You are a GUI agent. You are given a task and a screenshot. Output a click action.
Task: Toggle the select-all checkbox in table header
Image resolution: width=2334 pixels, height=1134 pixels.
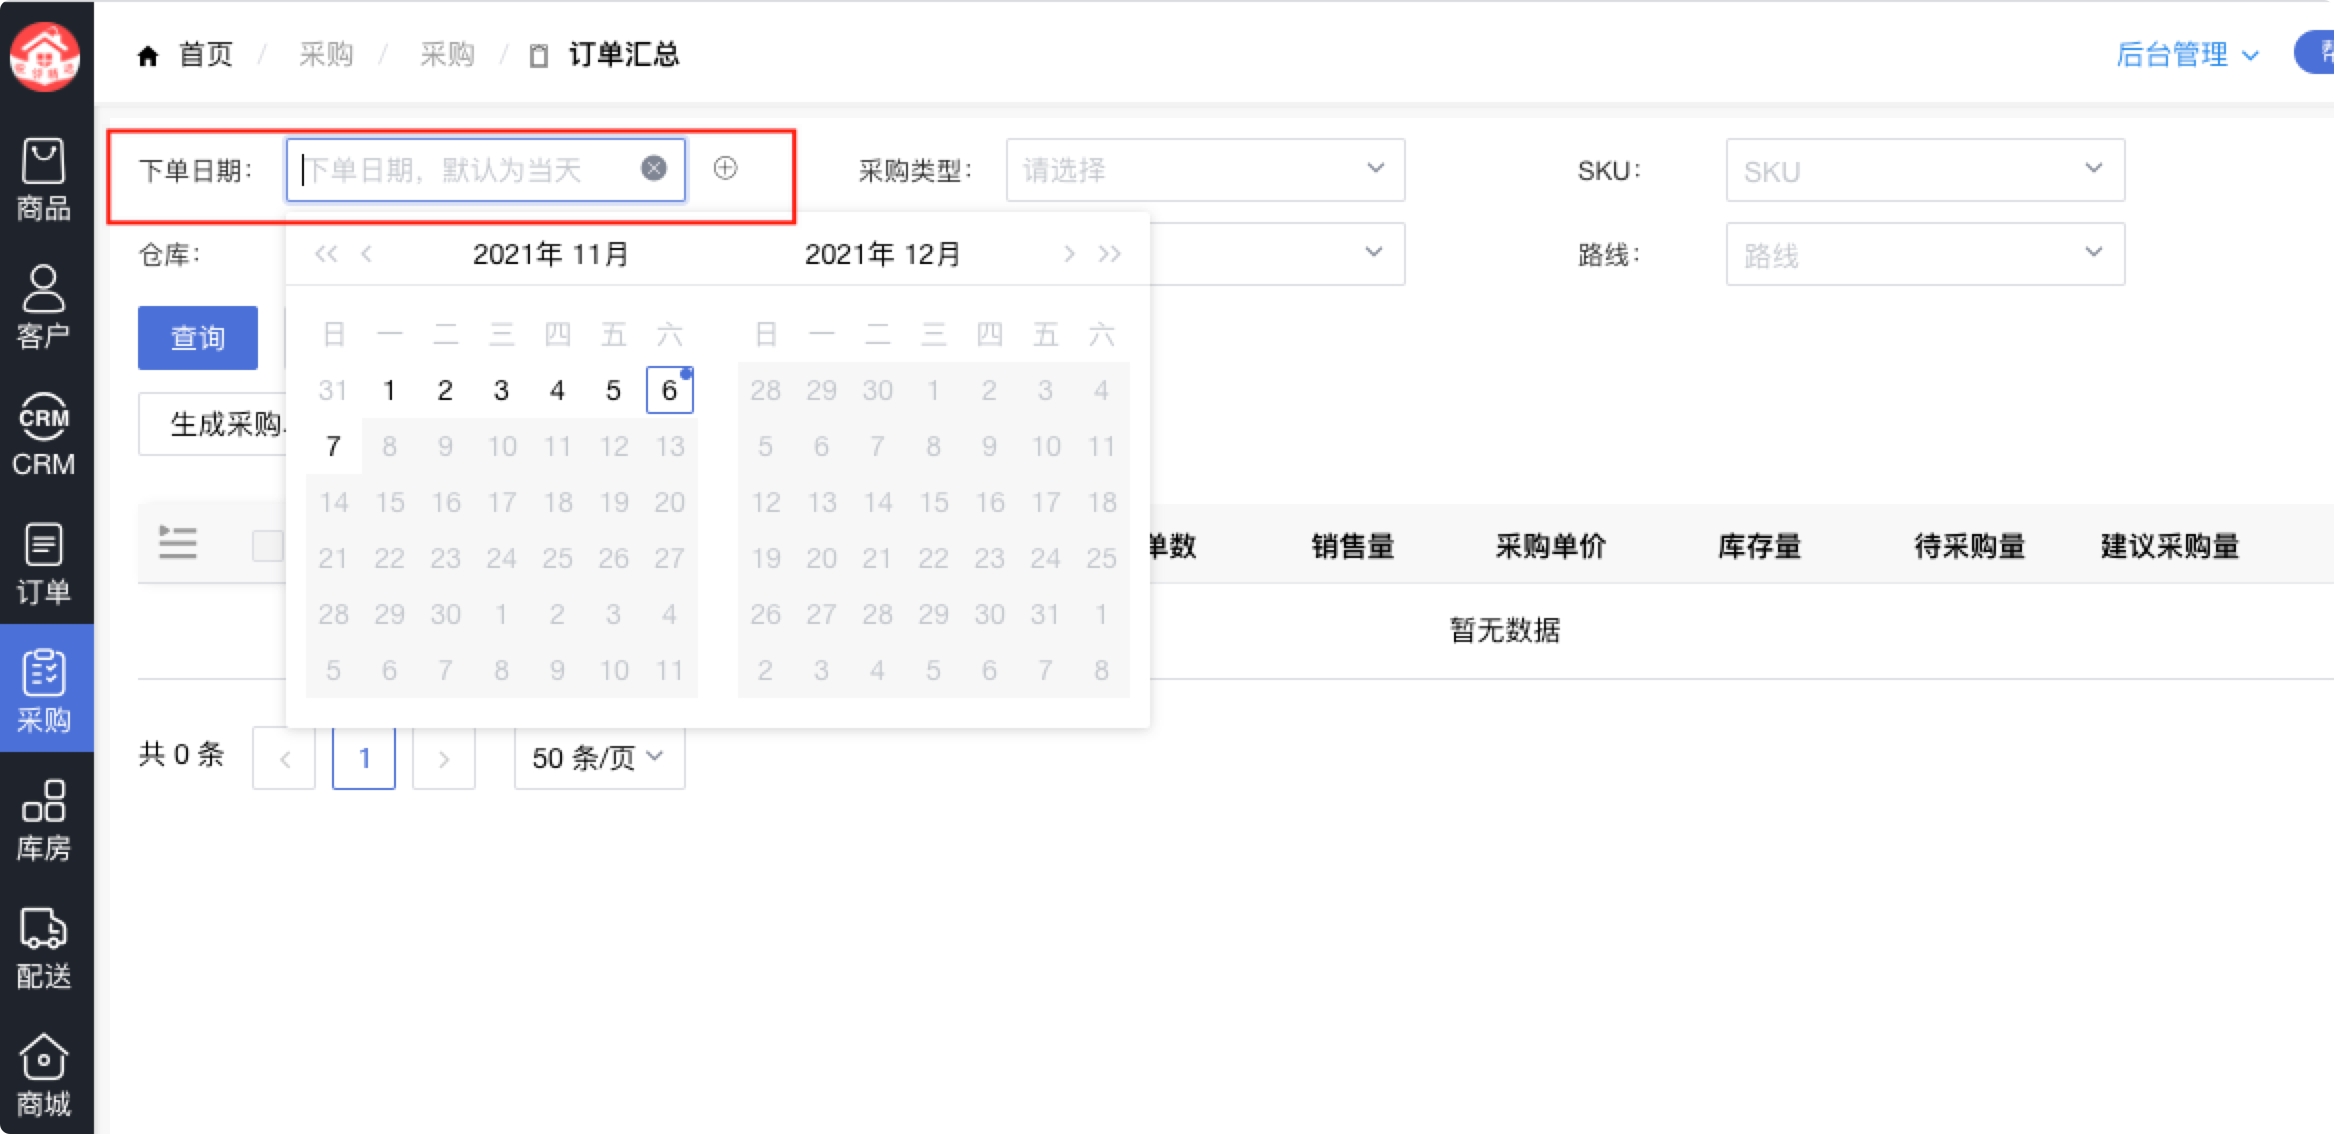point(268,545)
